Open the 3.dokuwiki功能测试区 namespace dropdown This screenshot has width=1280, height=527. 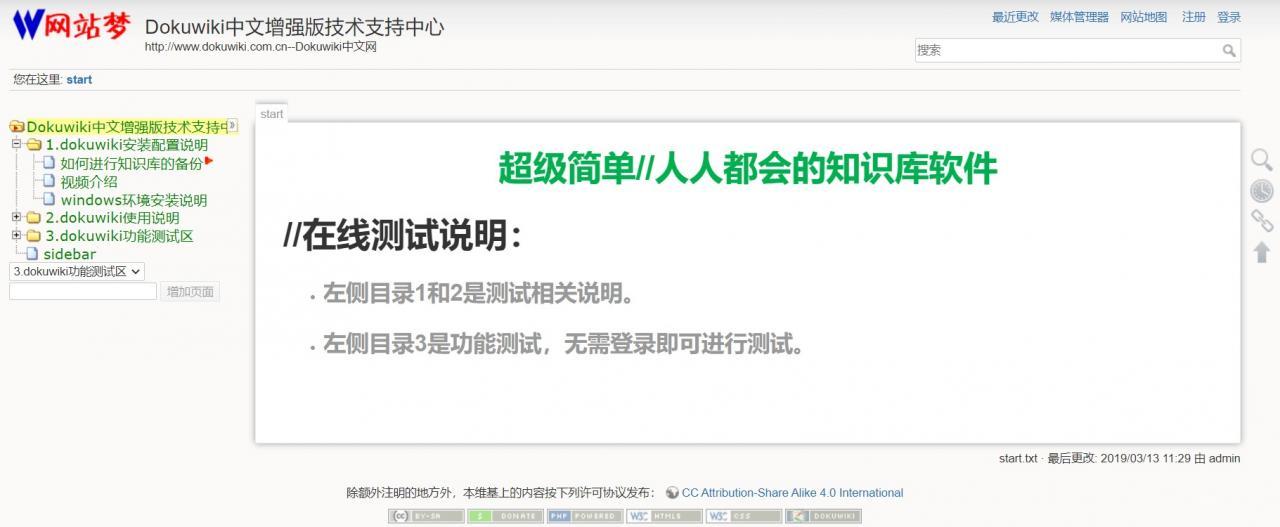coord(77,271)
